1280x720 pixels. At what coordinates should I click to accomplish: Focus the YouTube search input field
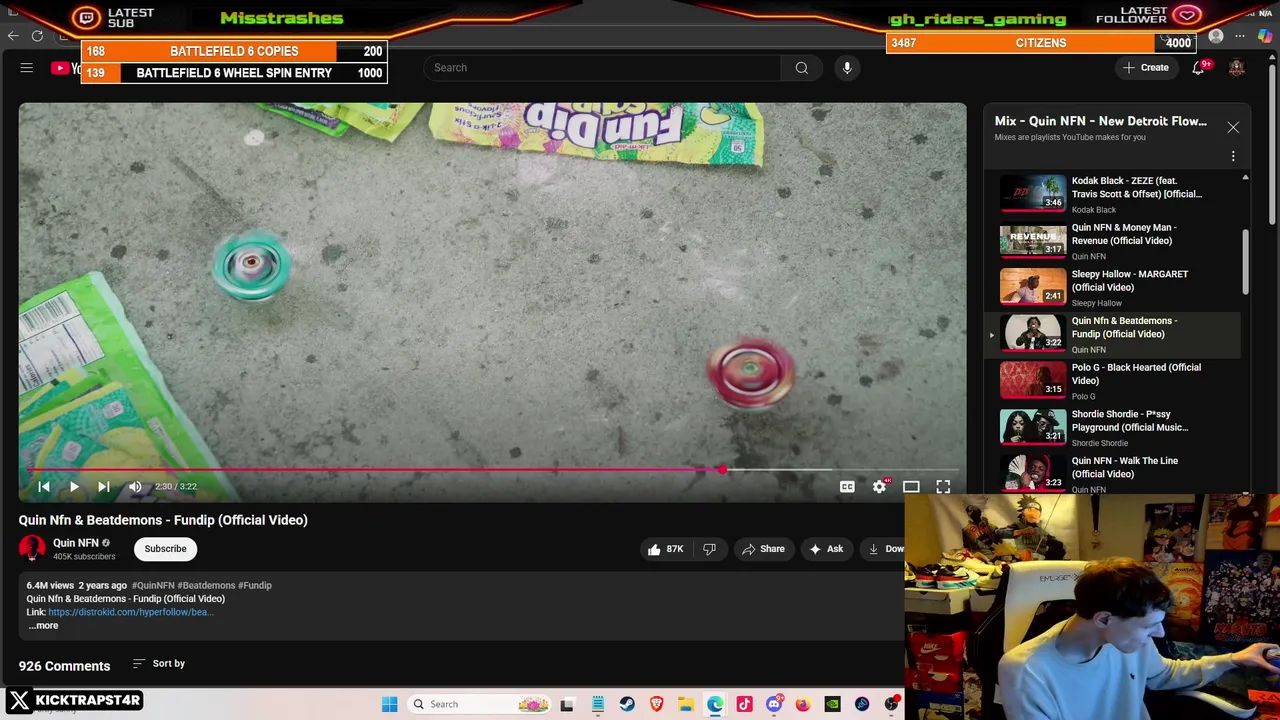point(602,68)
